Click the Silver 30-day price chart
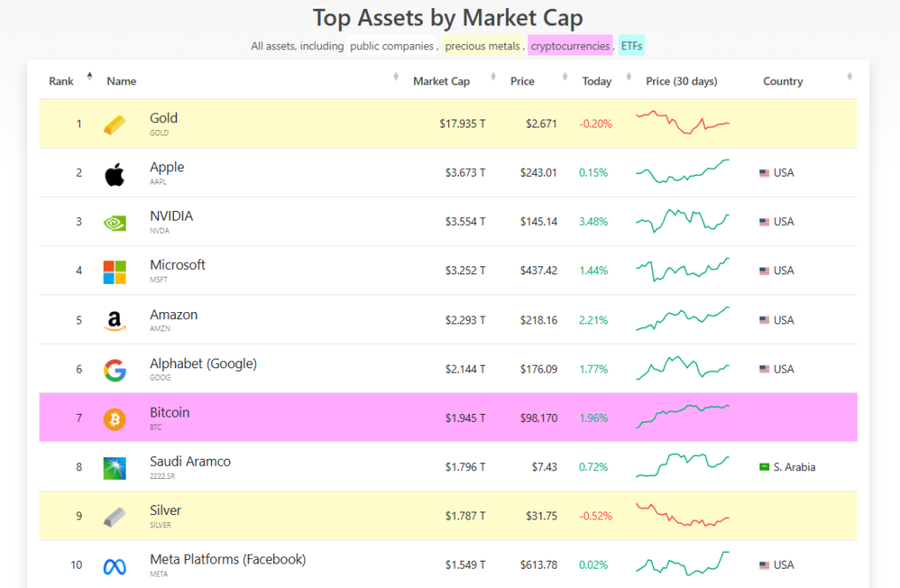The width and height of the screenshot is (900, 588). [x=682, y=514]
